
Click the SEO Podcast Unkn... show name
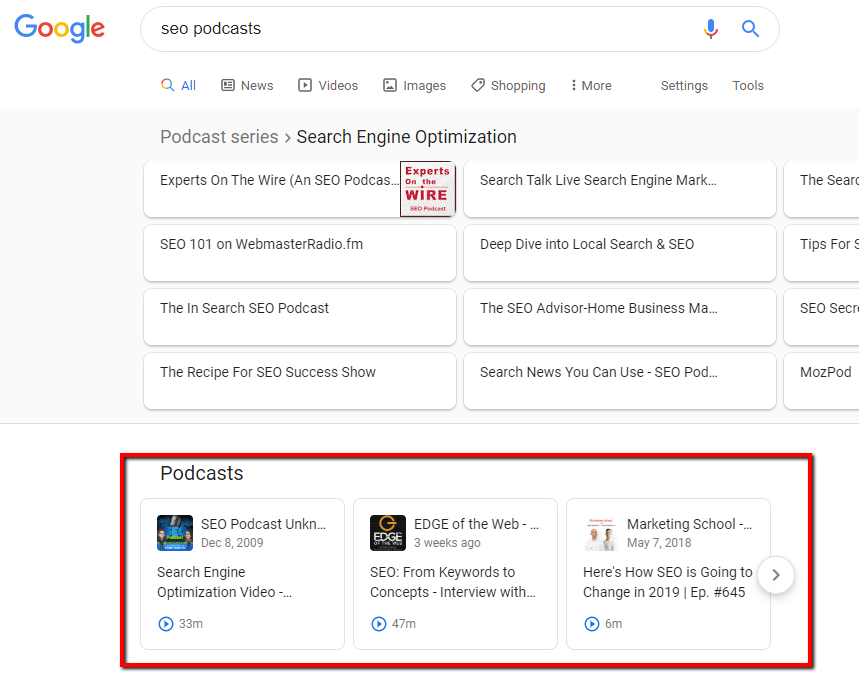coord(264,524)
